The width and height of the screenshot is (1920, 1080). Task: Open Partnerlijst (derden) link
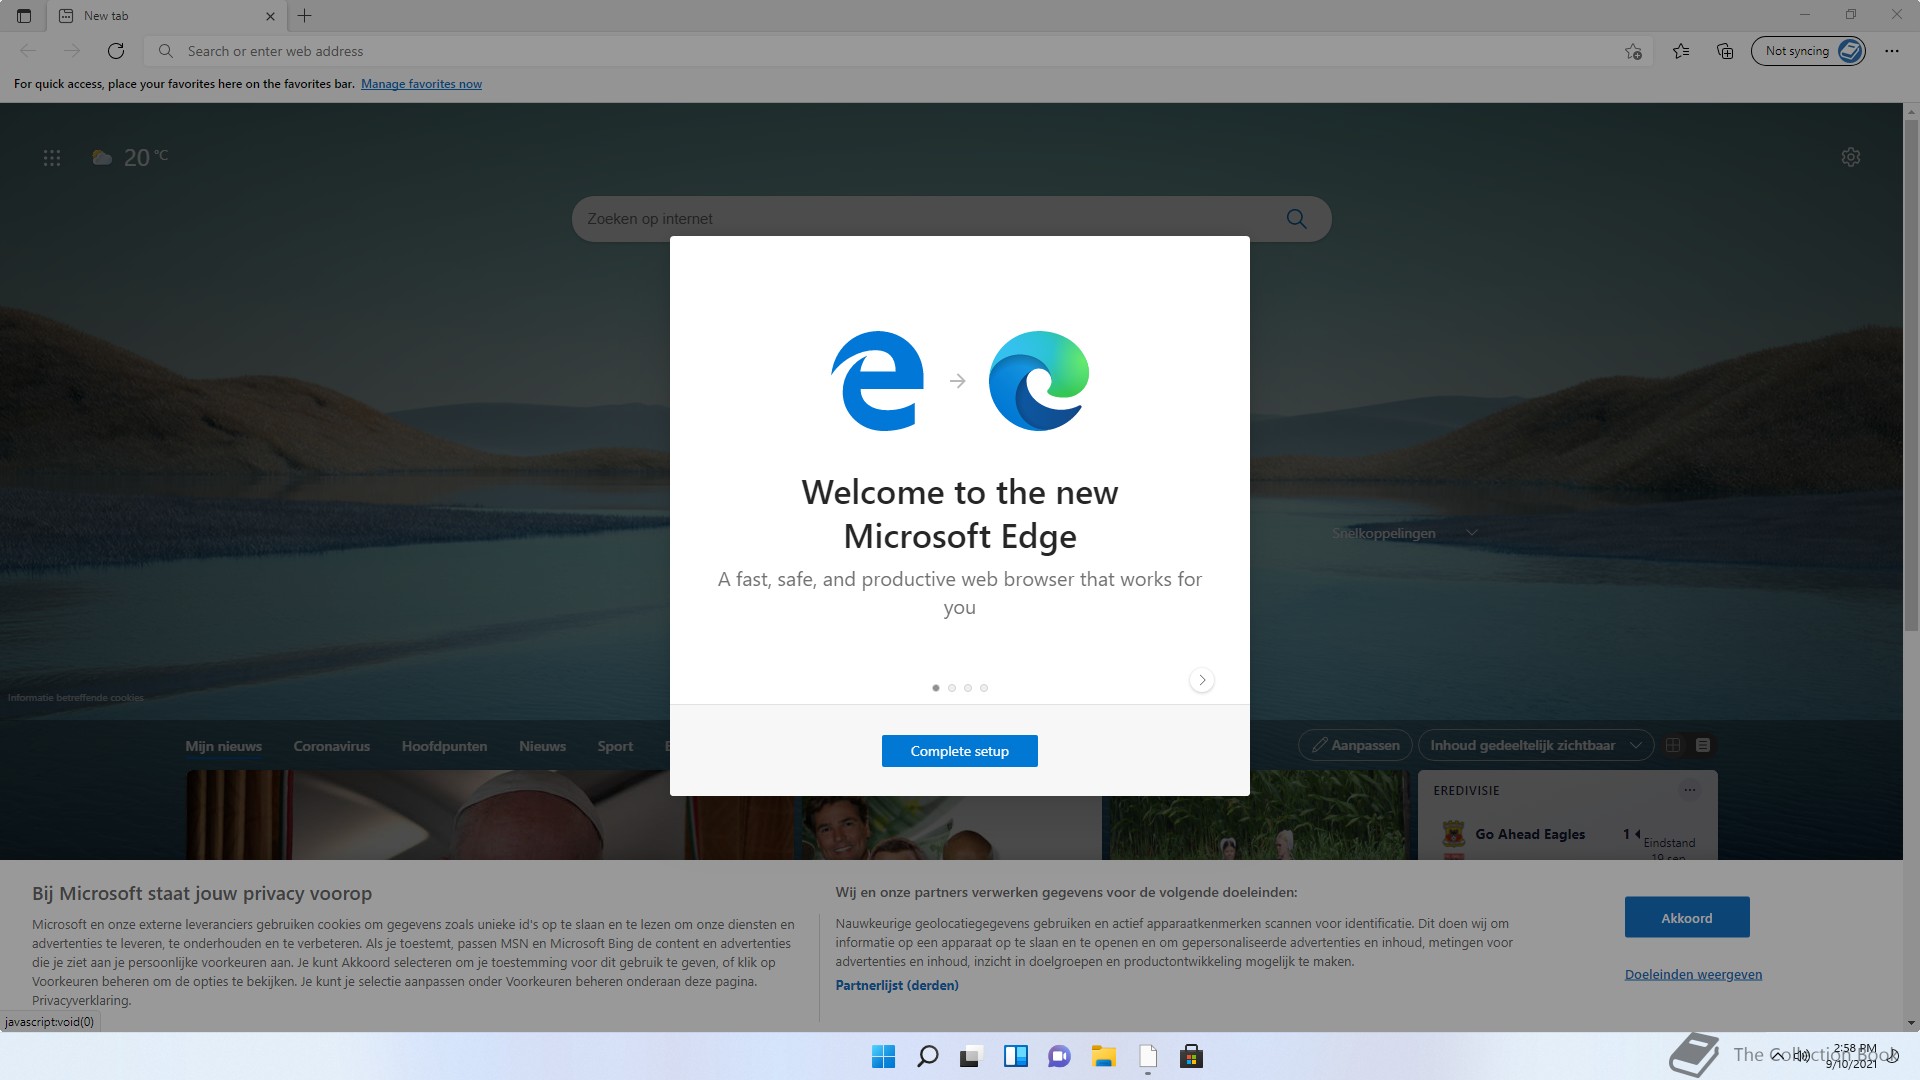point(897,985)
